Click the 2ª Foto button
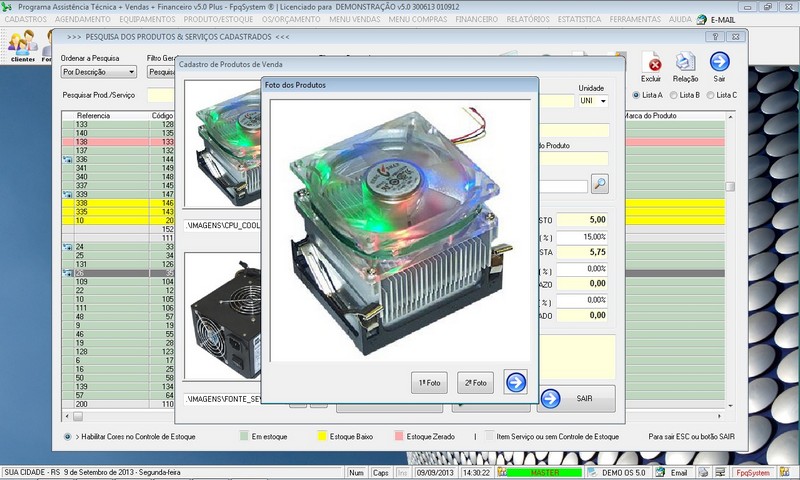 click(475, 383)
